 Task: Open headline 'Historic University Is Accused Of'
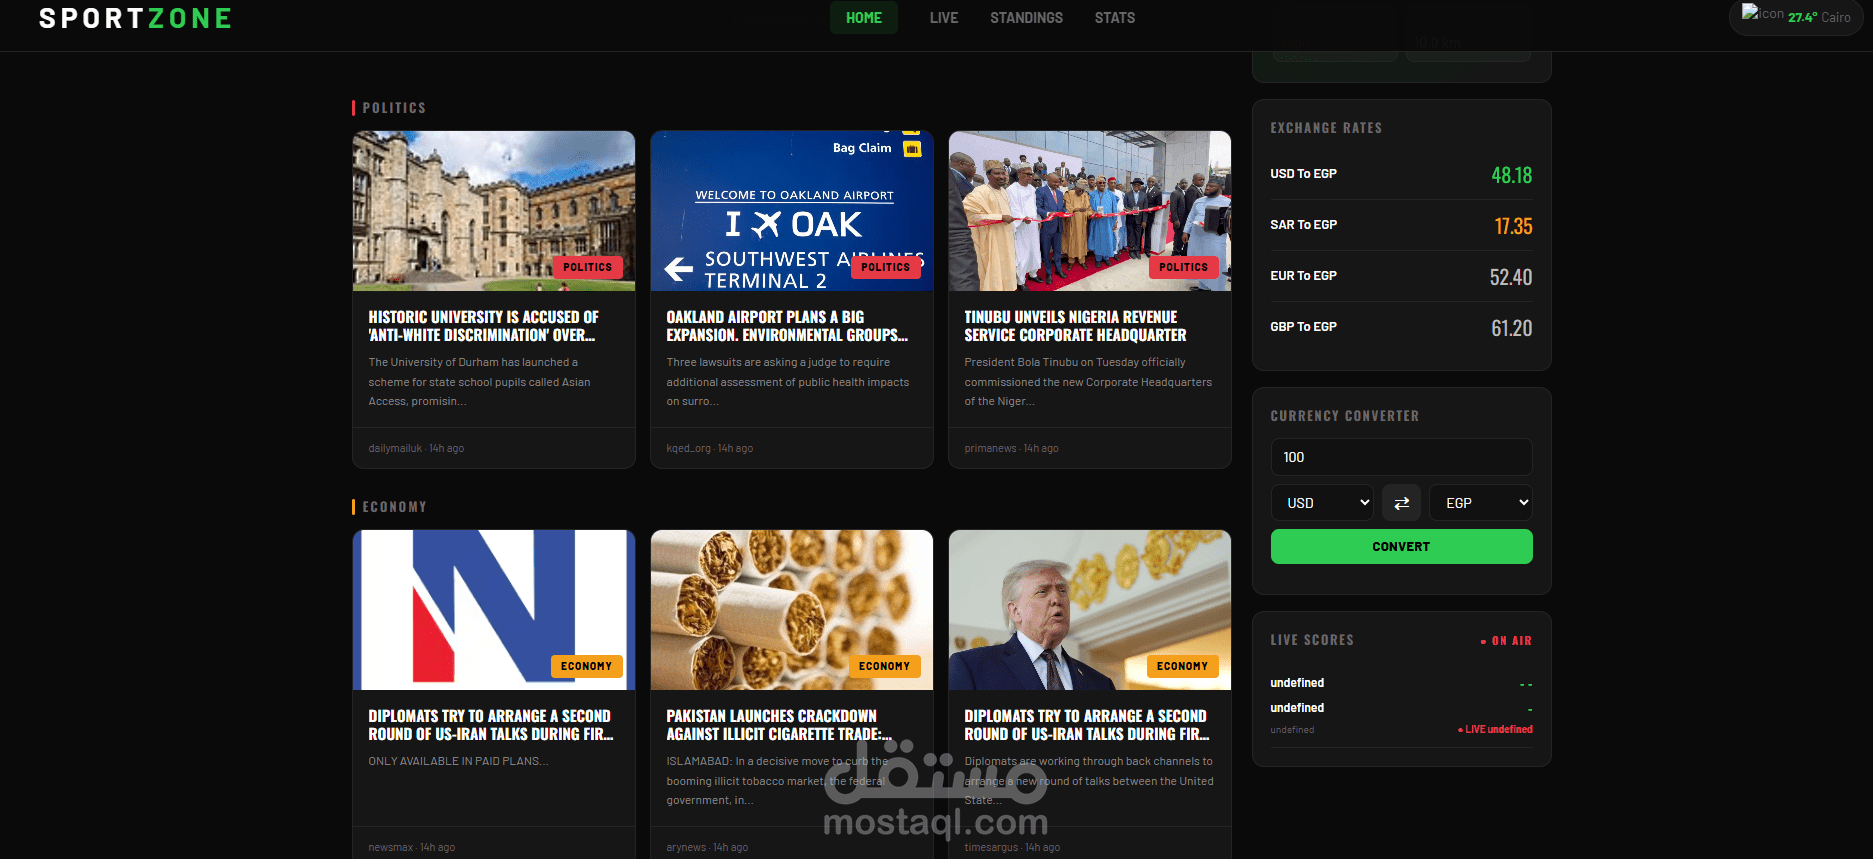[x=484, y=326]
